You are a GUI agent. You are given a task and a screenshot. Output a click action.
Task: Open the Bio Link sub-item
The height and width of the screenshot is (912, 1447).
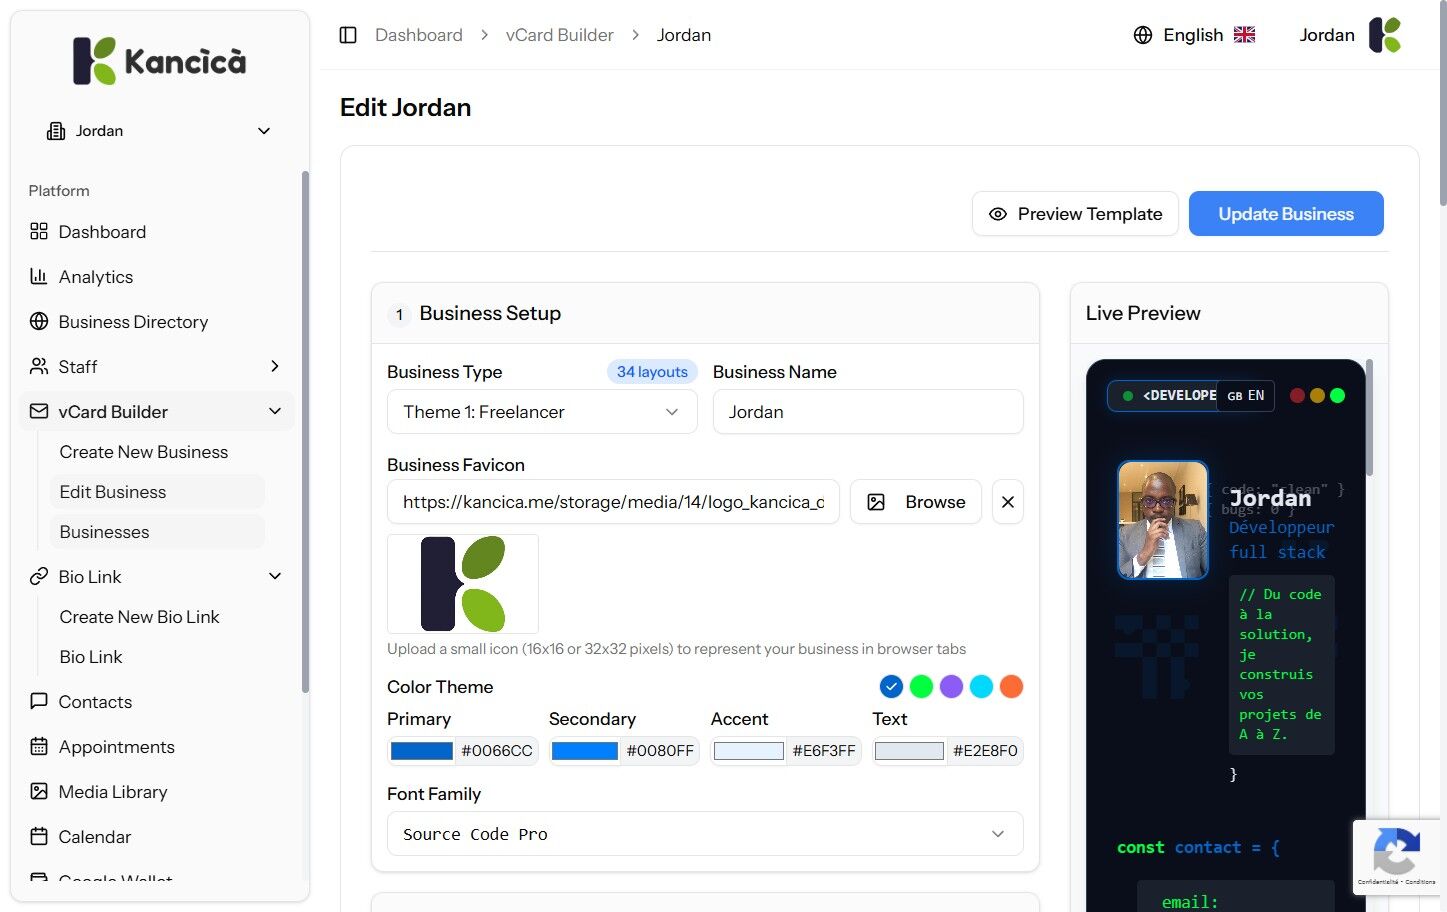point(91,657)
